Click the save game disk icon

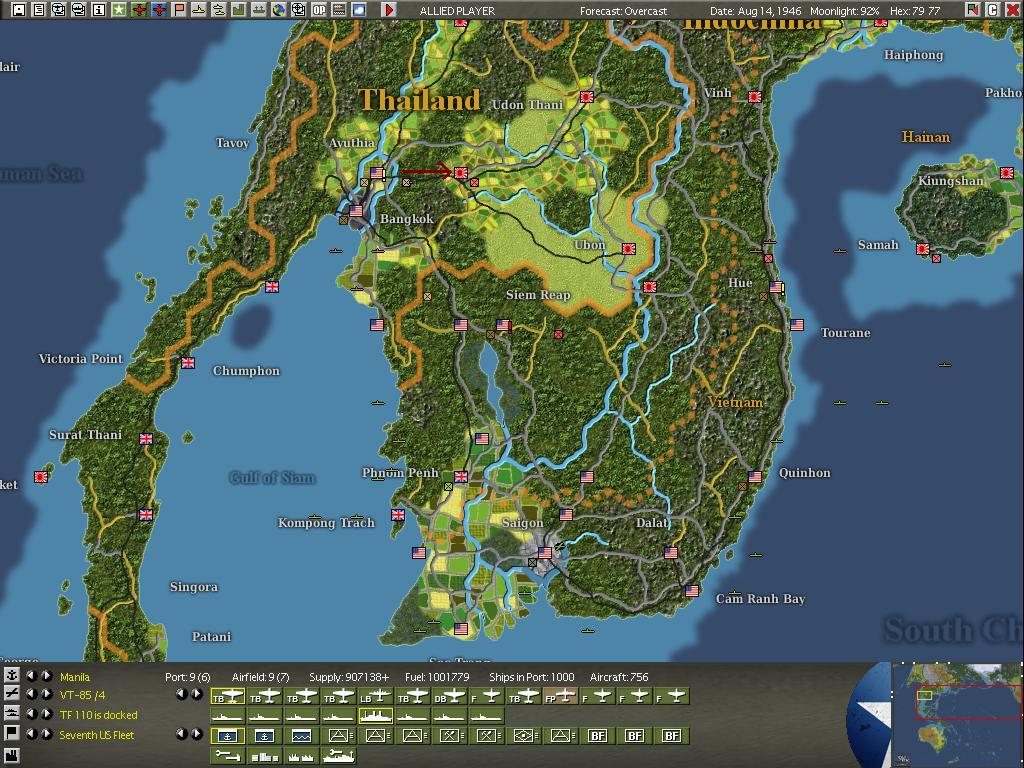19,10
